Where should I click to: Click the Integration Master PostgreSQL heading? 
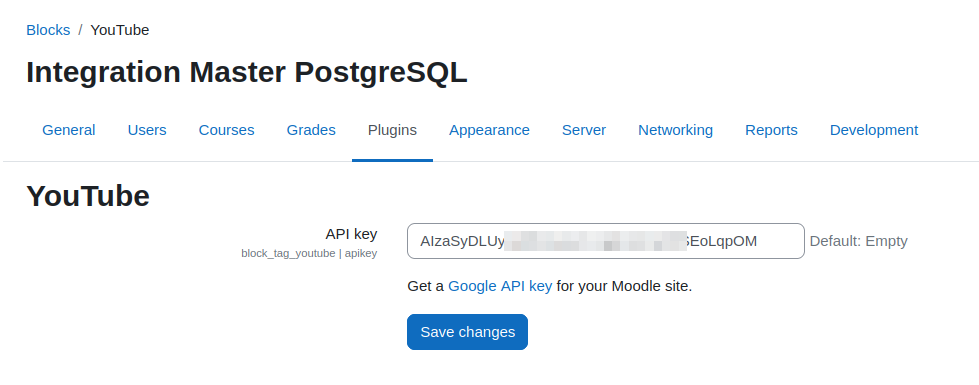point(247,72)
